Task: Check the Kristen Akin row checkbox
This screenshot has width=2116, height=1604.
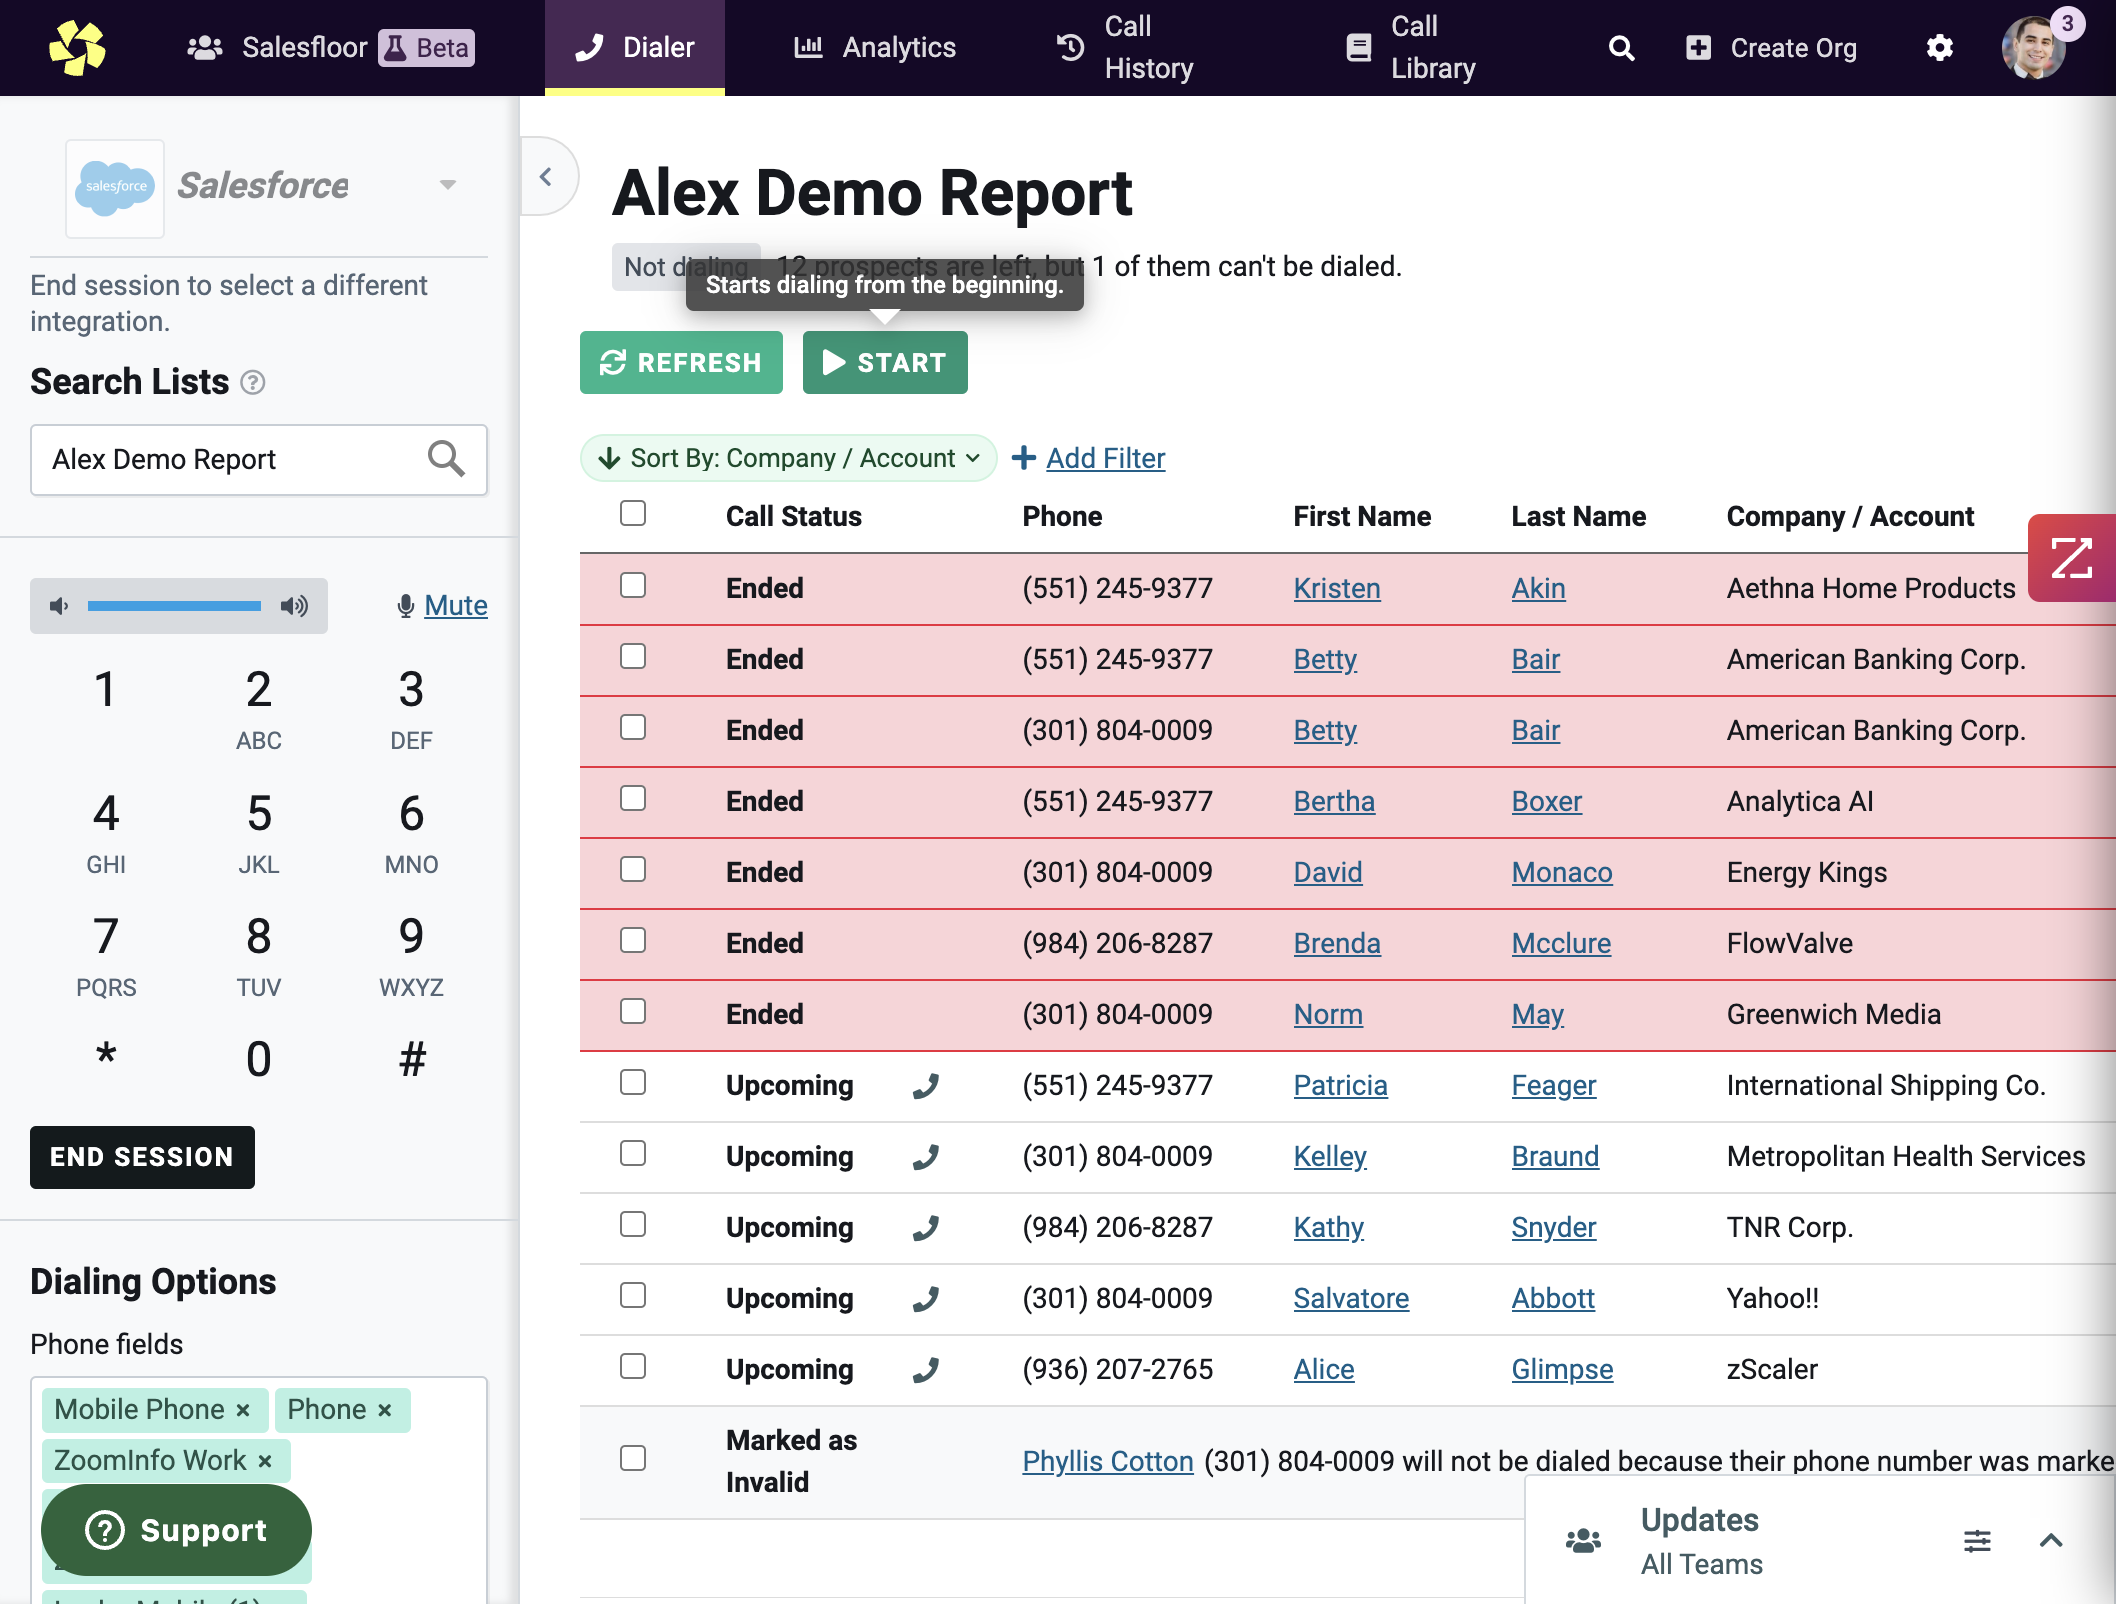Action: tap(633, 585)
